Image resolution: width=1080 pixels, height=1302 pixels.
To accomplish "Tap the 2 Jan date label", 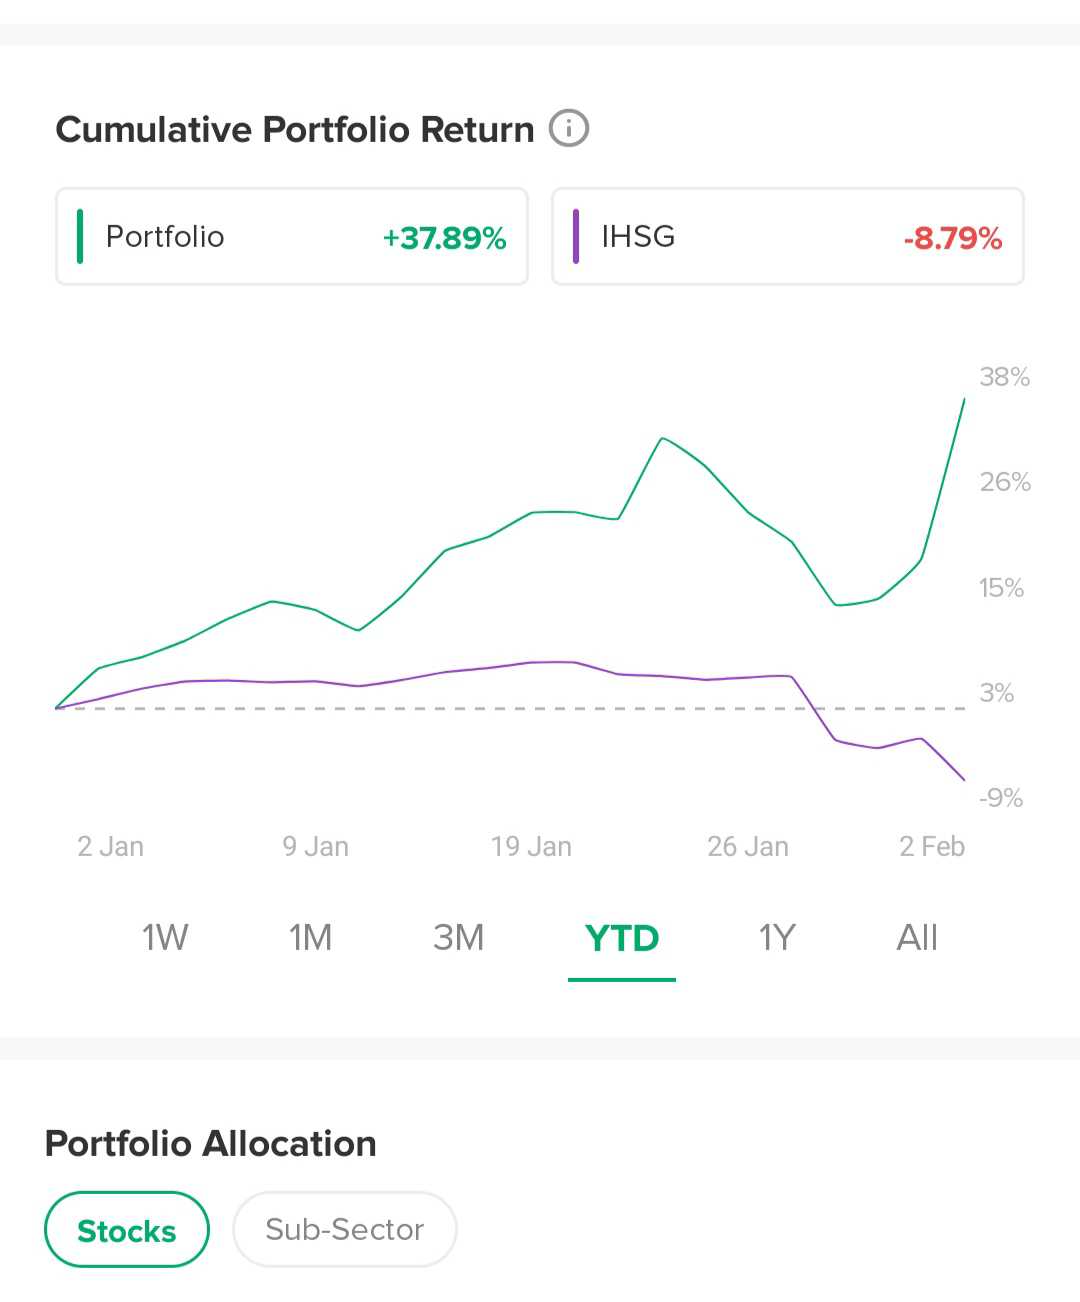I will click(x=110, y=847).
